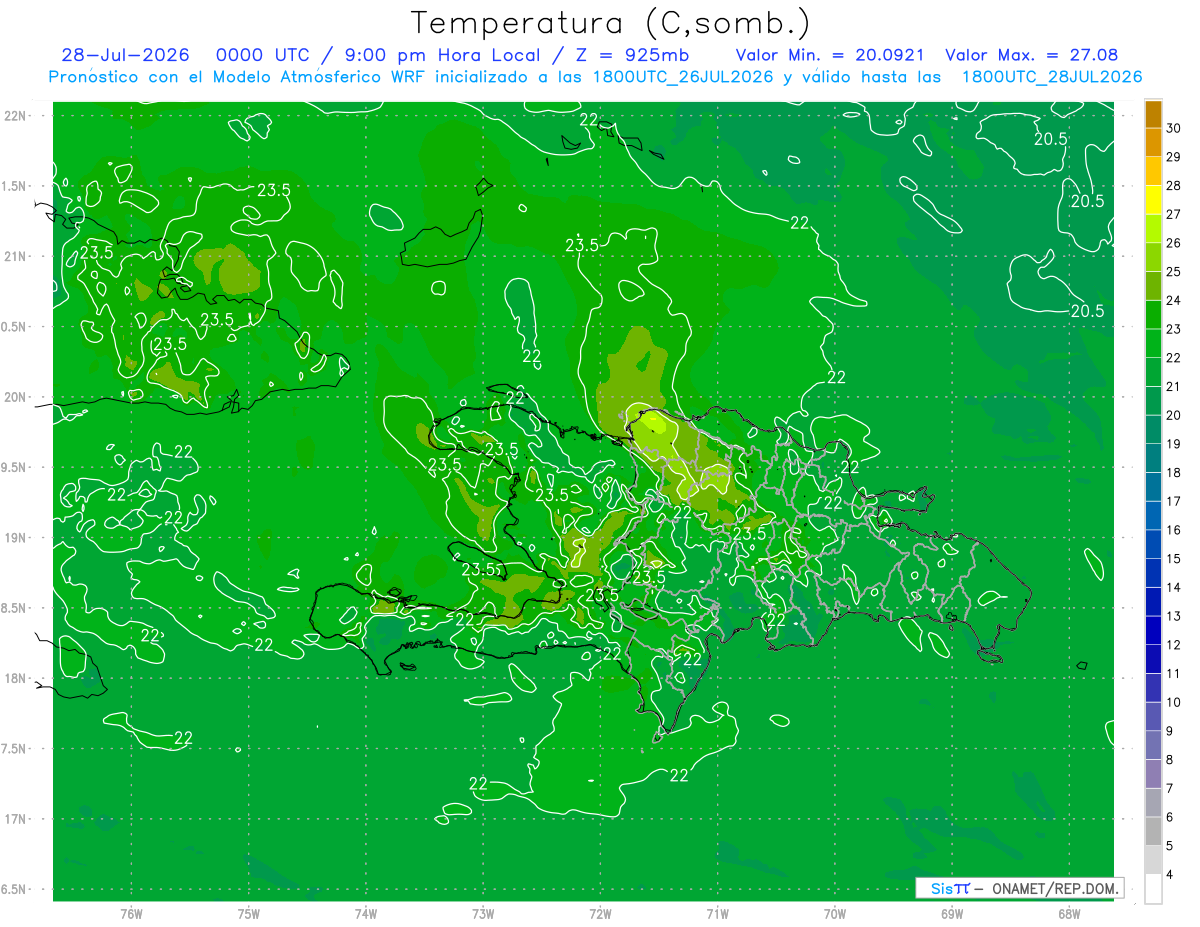This screenshot has width=1200, height=927.
Task: Select the colorbar scale number "14"
Action: (x=1174, y=587)
